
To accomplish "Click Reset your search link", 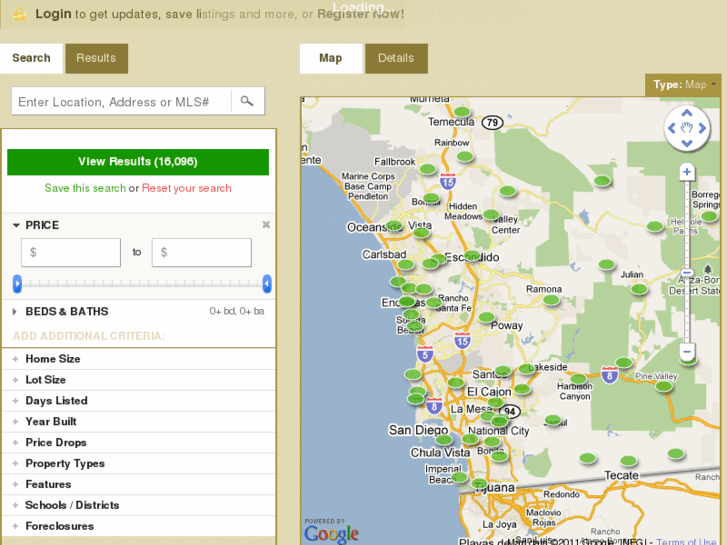I will (186, 188).
